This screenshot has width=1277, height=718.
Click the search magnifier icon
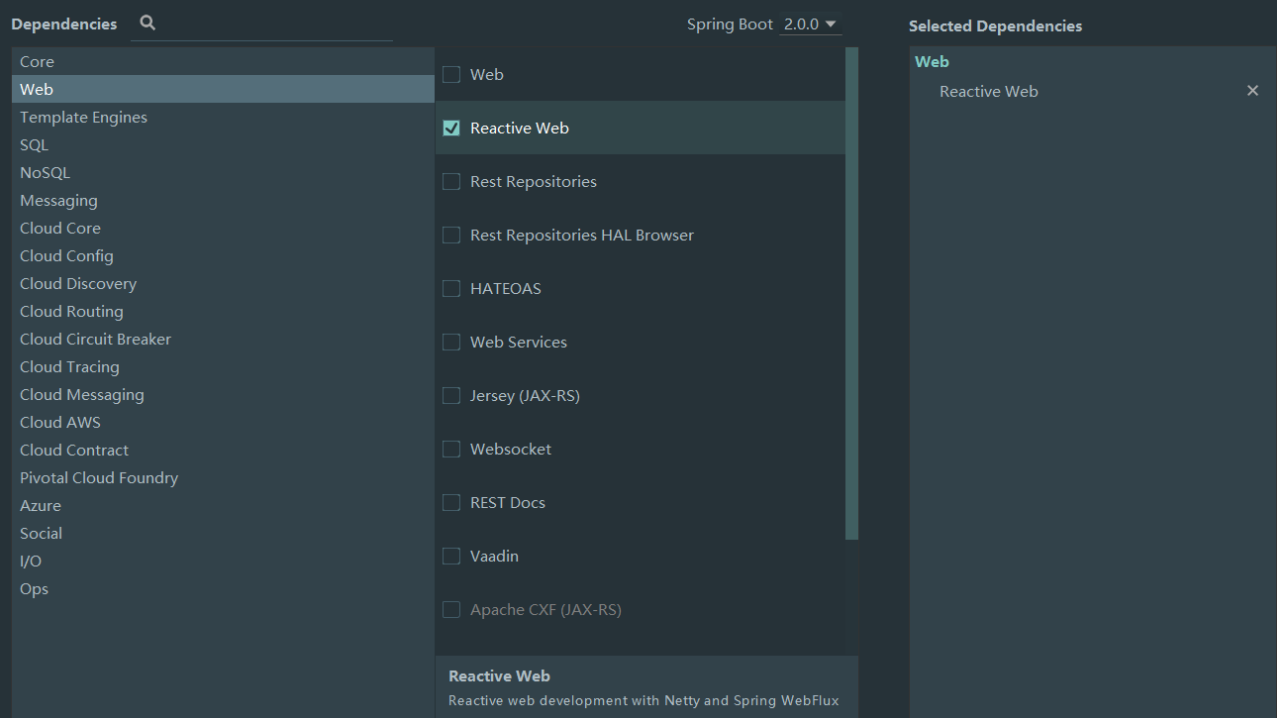147,23
